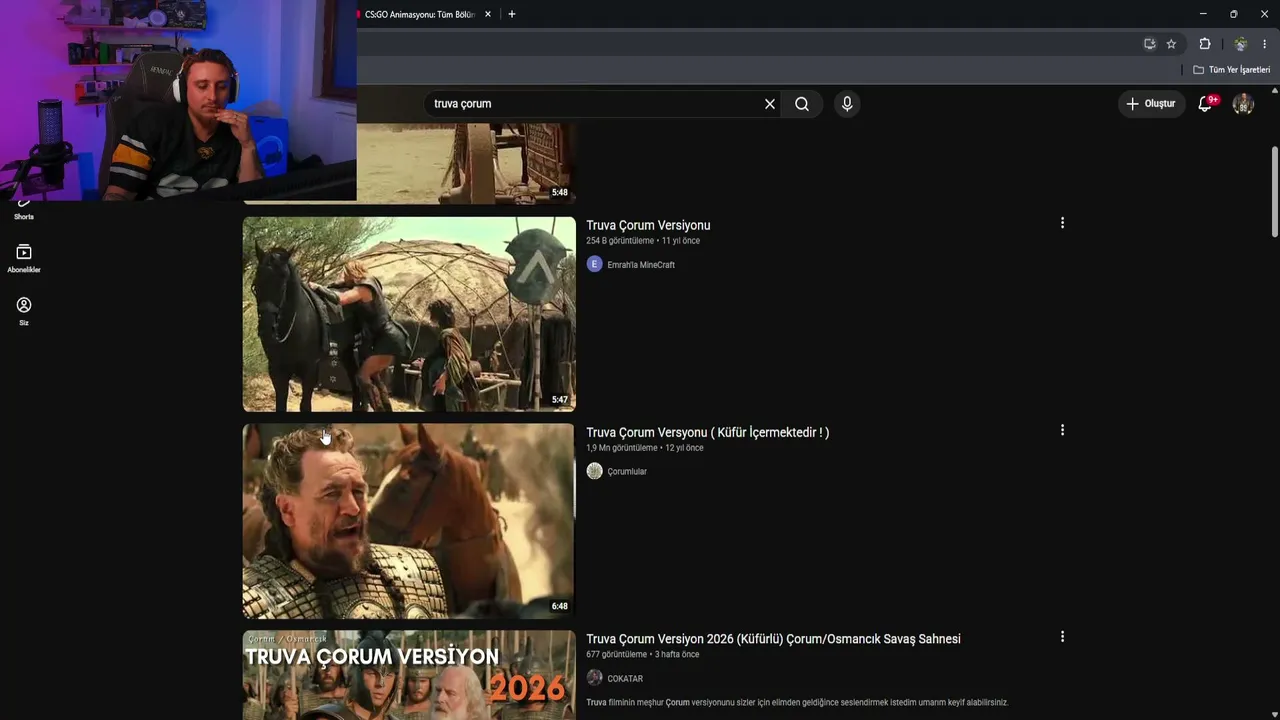Viewport: 1280px width, 720px height.
Task: Visit the Emrah'la MineCraft channel
Action: (641, 265)
